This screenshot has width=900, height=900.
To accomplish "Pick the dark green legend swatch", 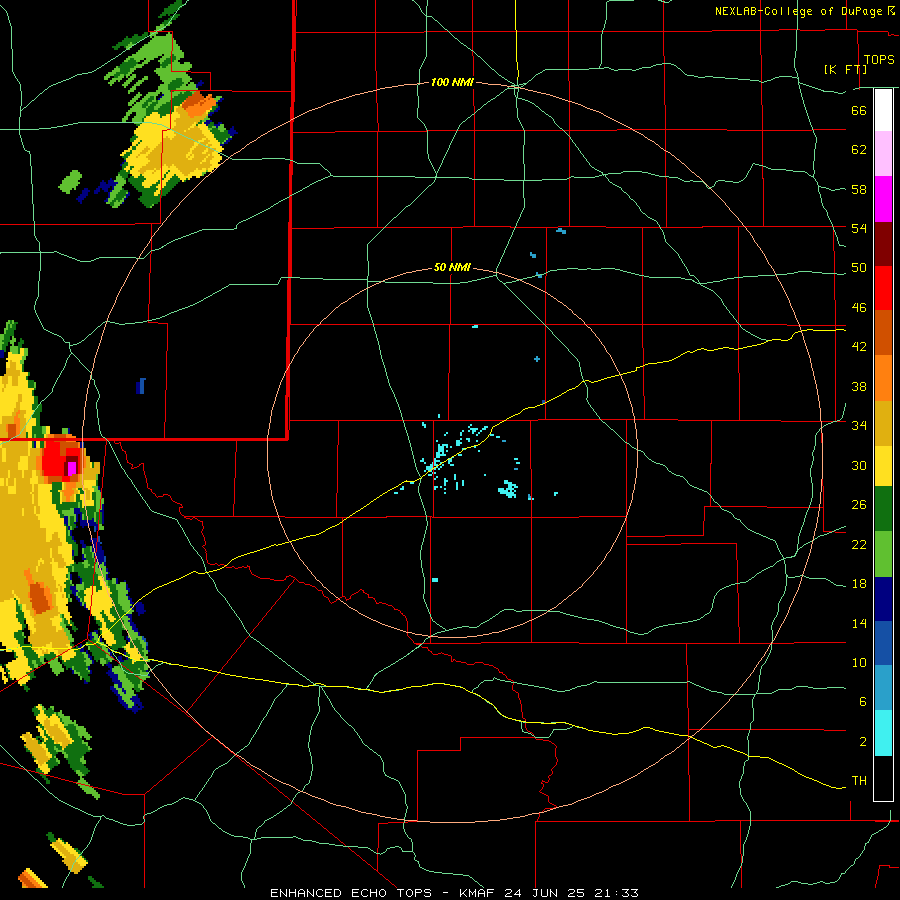I will [883, 509].
